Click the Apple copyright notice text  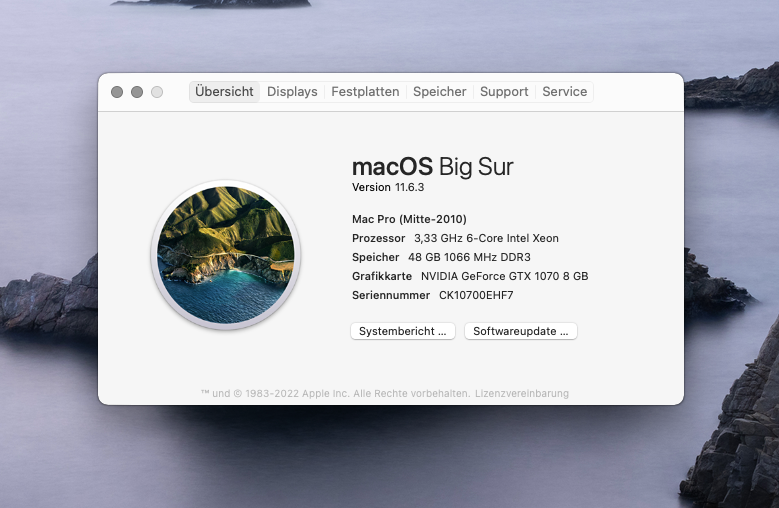point(335,394)
